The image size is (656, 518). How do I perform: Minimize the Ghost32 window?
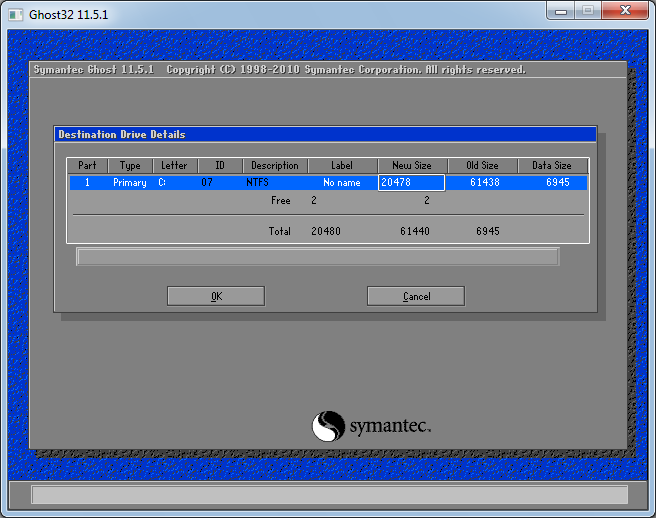[x=561, y=11]
